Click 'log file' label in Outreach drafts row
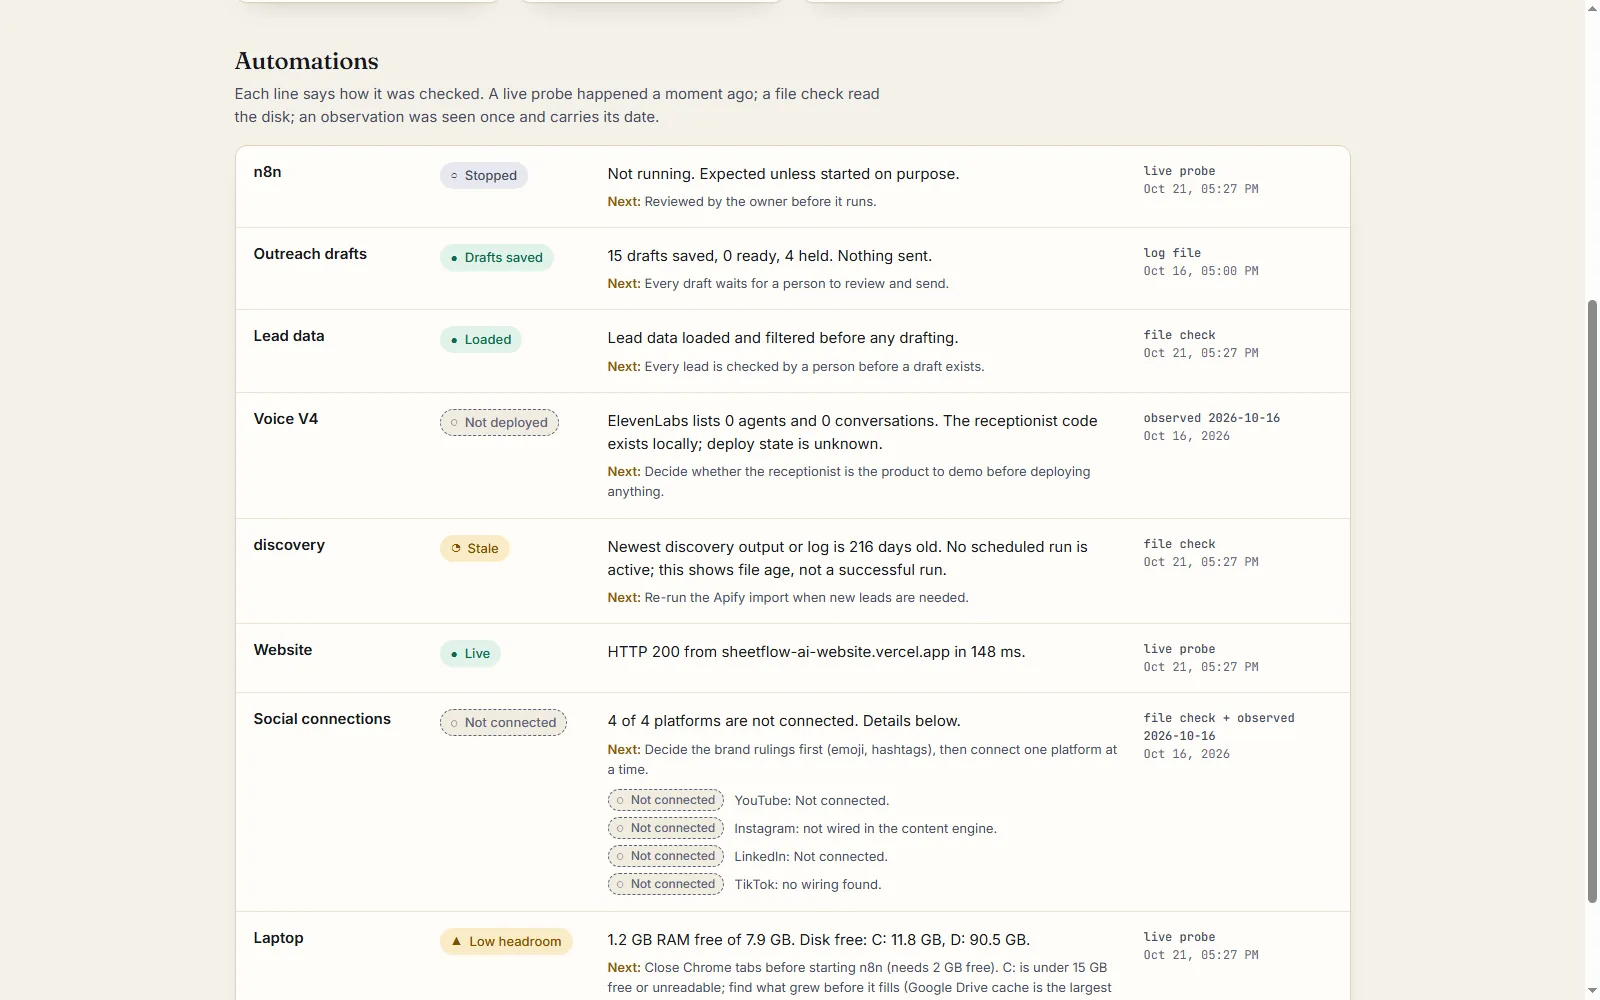Image resolution: width=1600 pixels, height=1000 pixels. (x=1172, y=253)
